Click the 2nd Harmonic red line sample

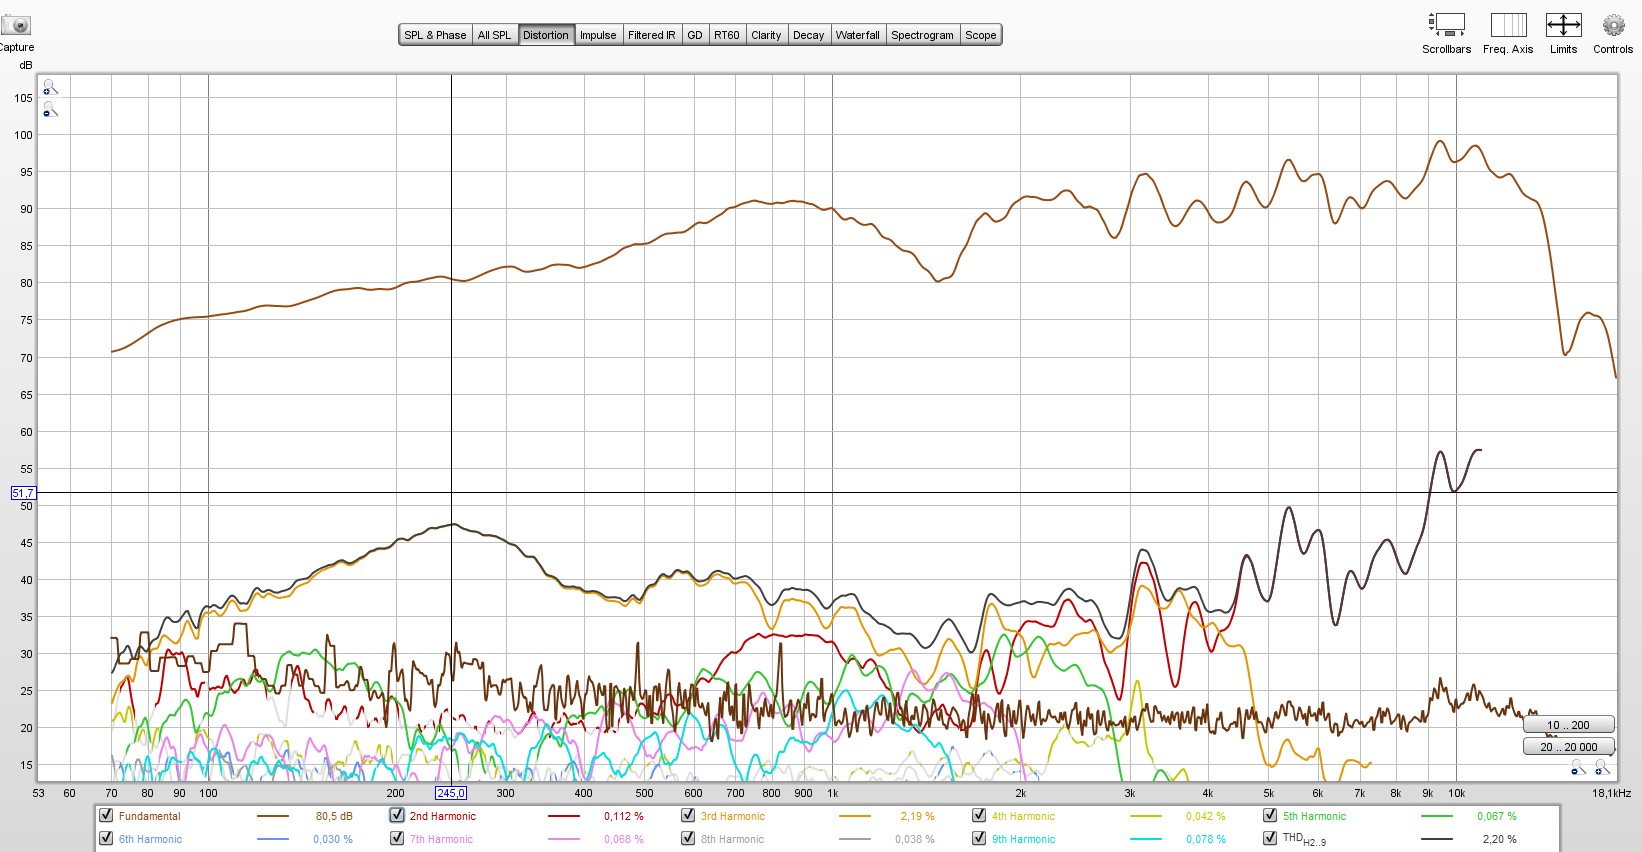pyautogui.click(x=564, y=816)
